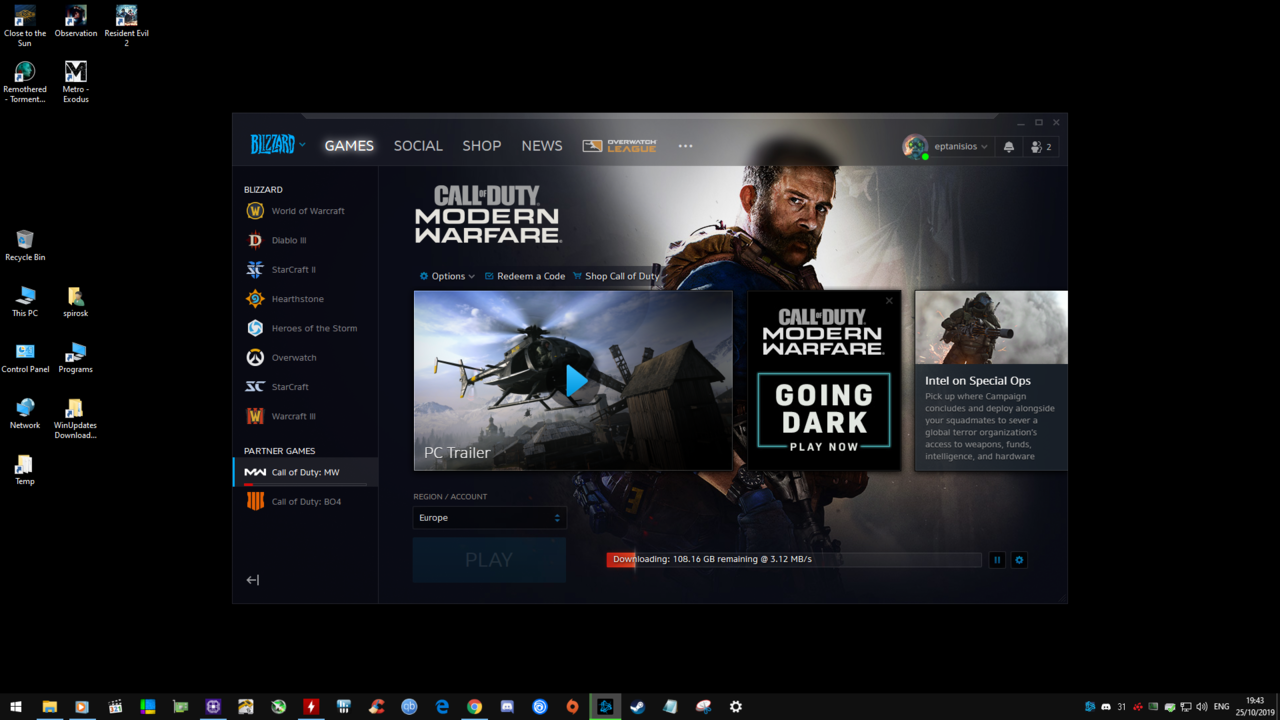Open Microsoft Edge from taskbar
Image resolution: width=1280 pixels, height=720 pixels.
pyautogui.click(x=442, y=706)
